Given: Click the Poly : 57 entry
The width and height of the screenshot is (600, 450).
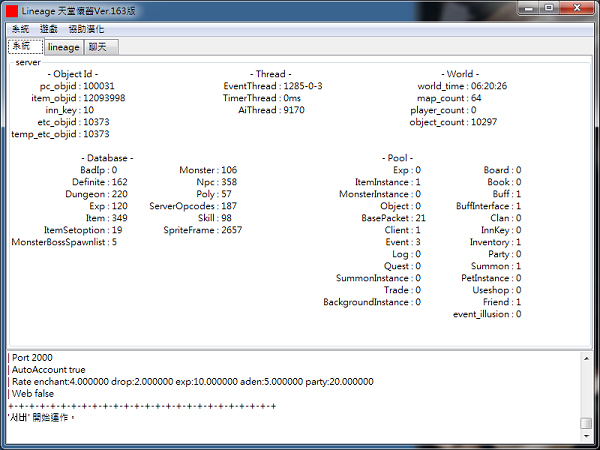Looking at the screenshot, I should [214, 194].
